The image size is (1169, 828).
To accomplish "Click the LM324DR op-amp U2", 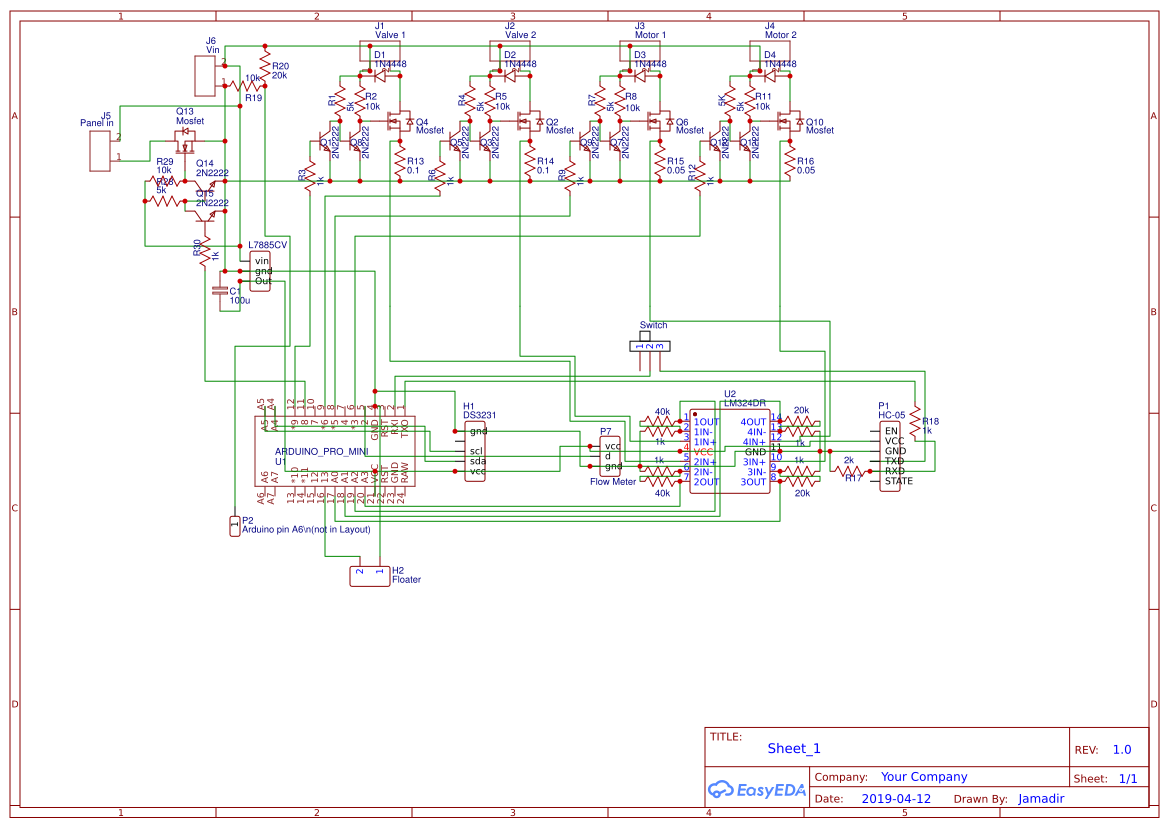I will (728, 450).
